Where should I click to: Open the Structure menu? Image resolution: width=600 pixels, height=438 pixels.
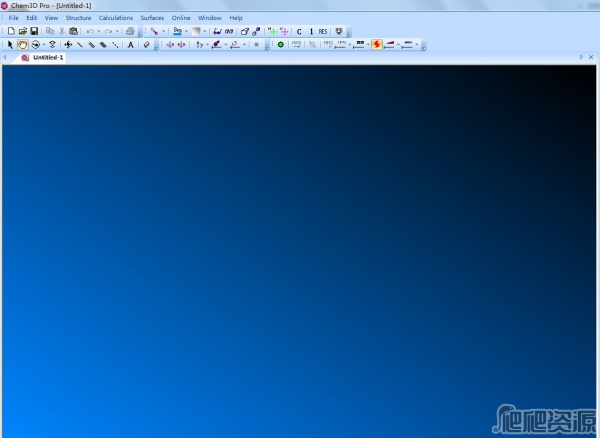pos(78,18)
